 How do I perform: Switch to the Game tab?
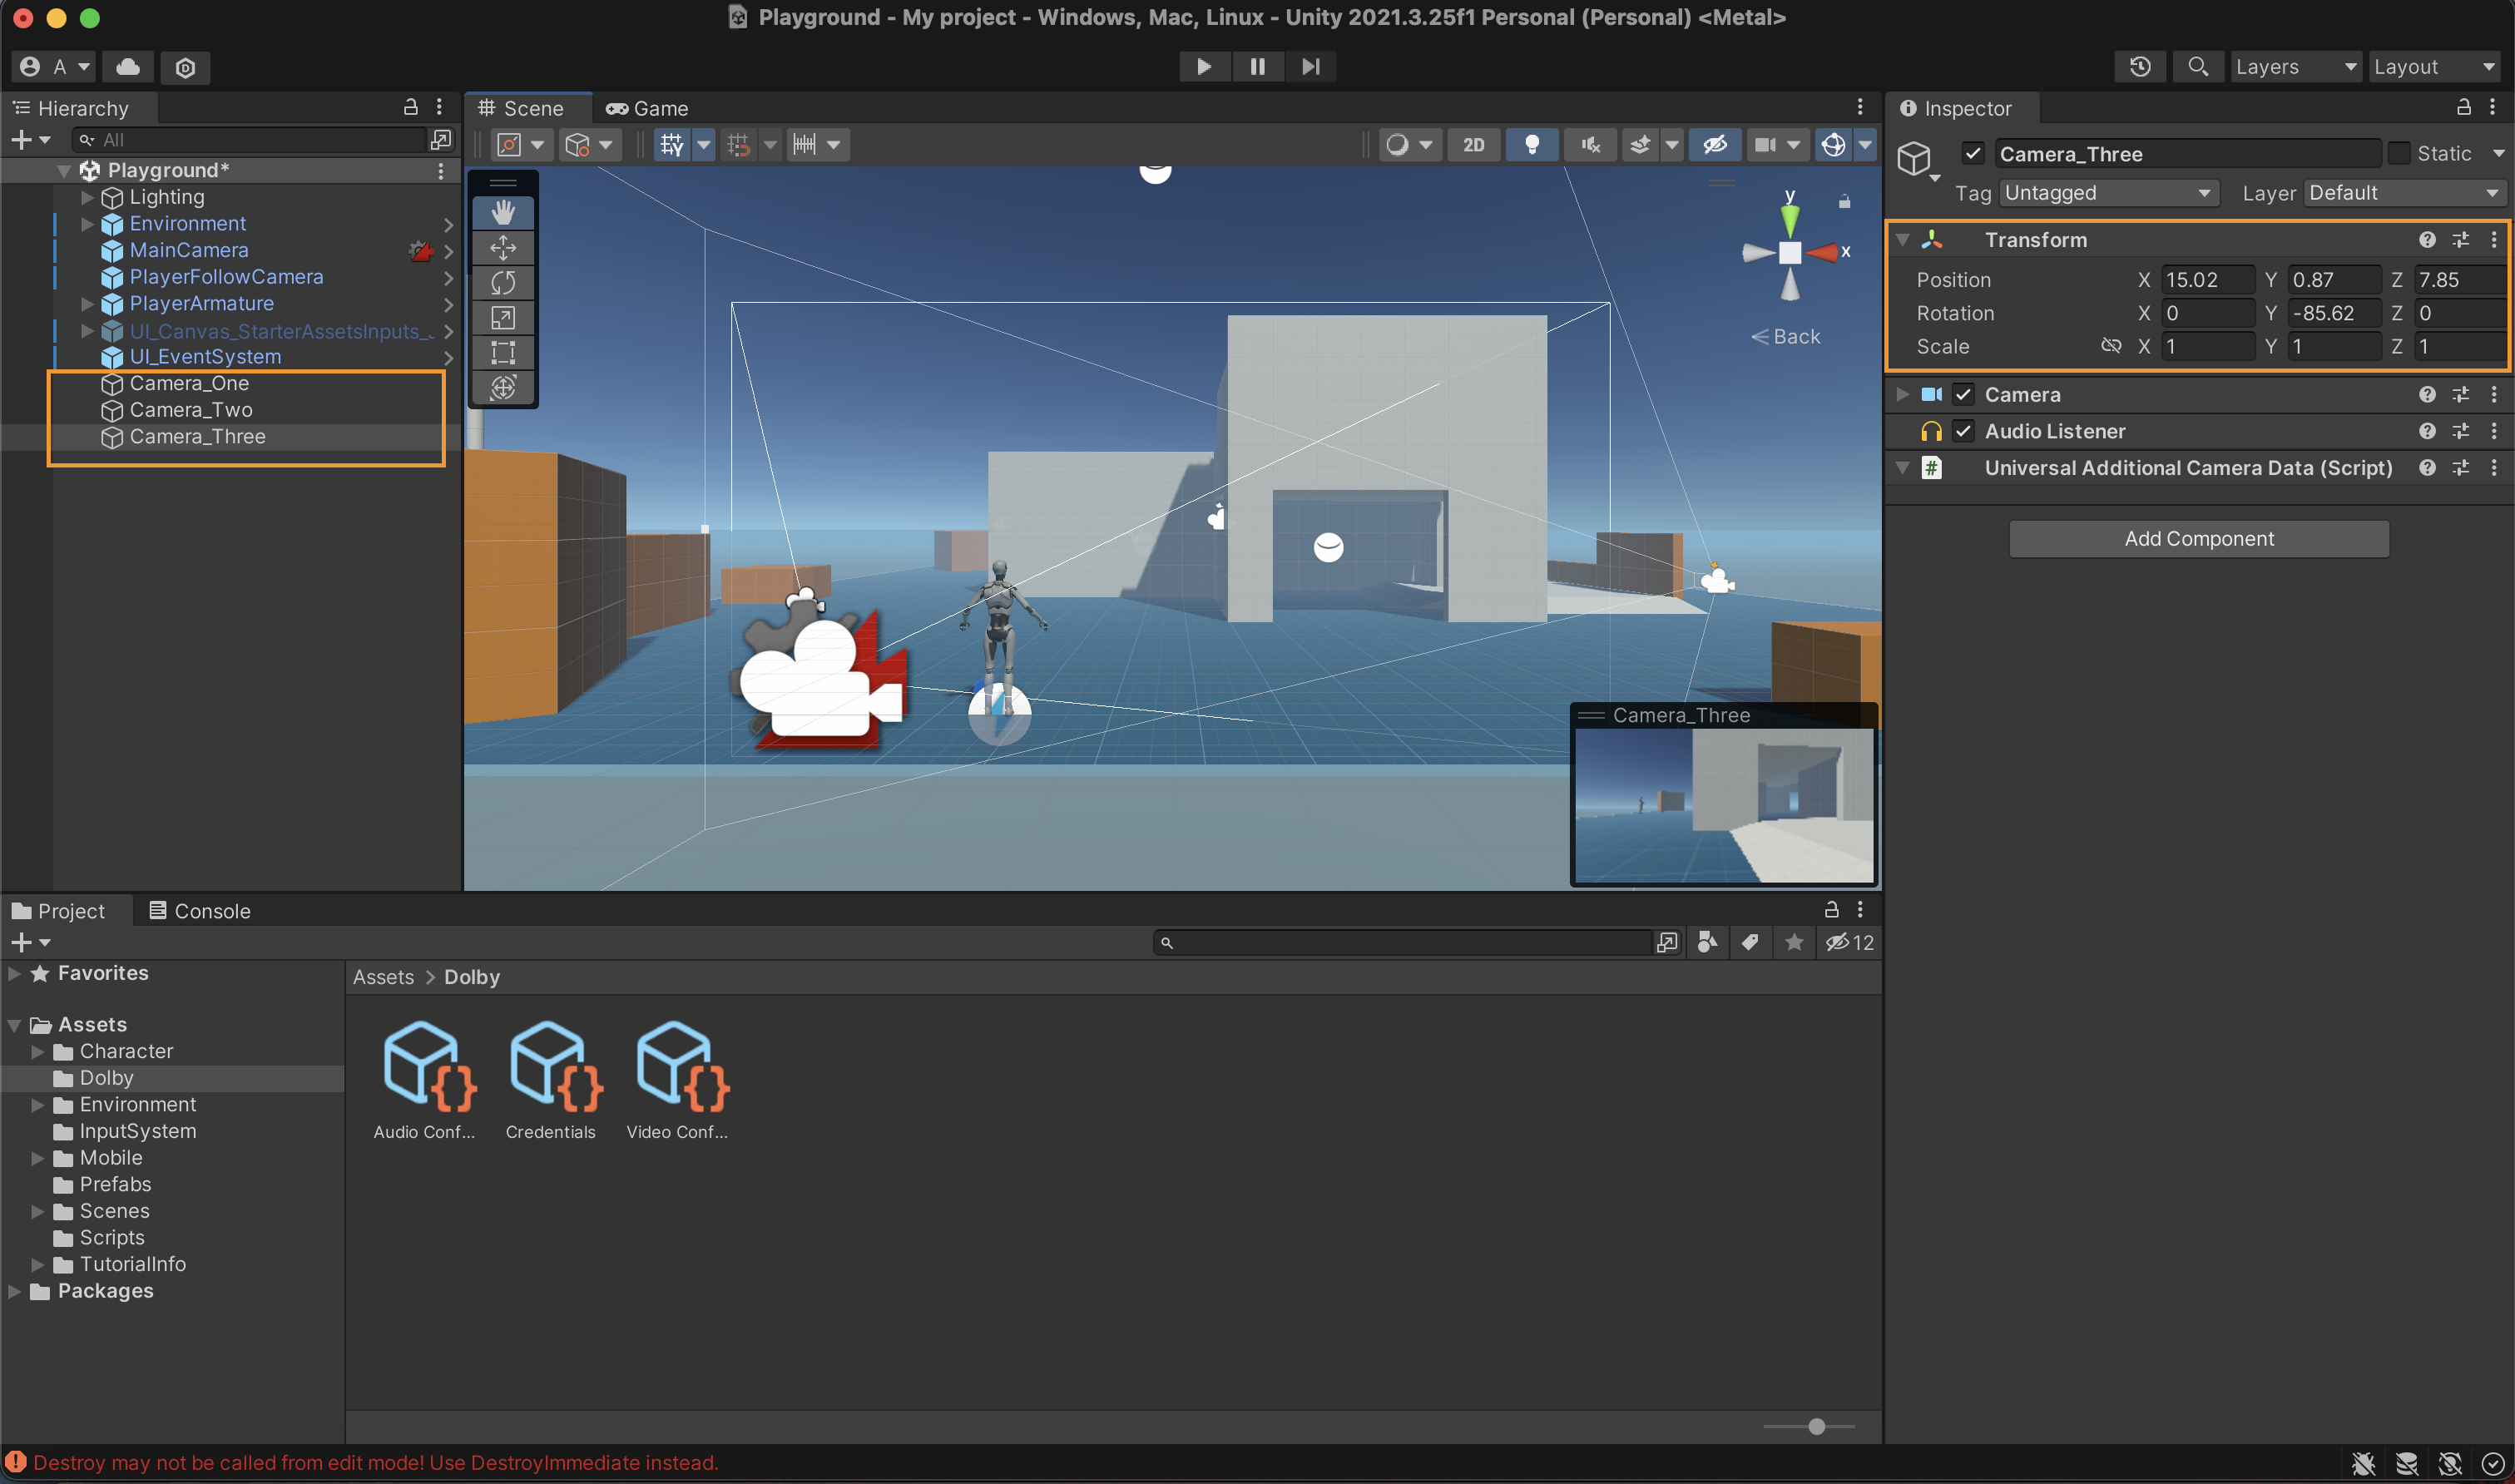(x=648, y=108)
